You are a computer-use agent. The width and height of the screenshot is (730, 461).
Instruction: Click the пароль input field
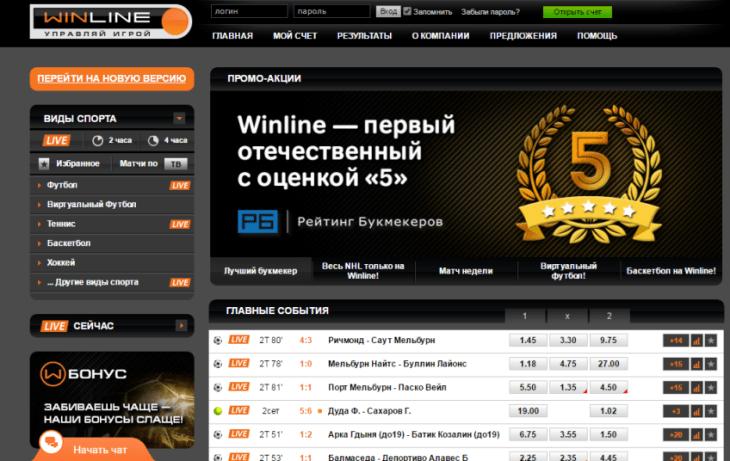click(x=331, y=11)
